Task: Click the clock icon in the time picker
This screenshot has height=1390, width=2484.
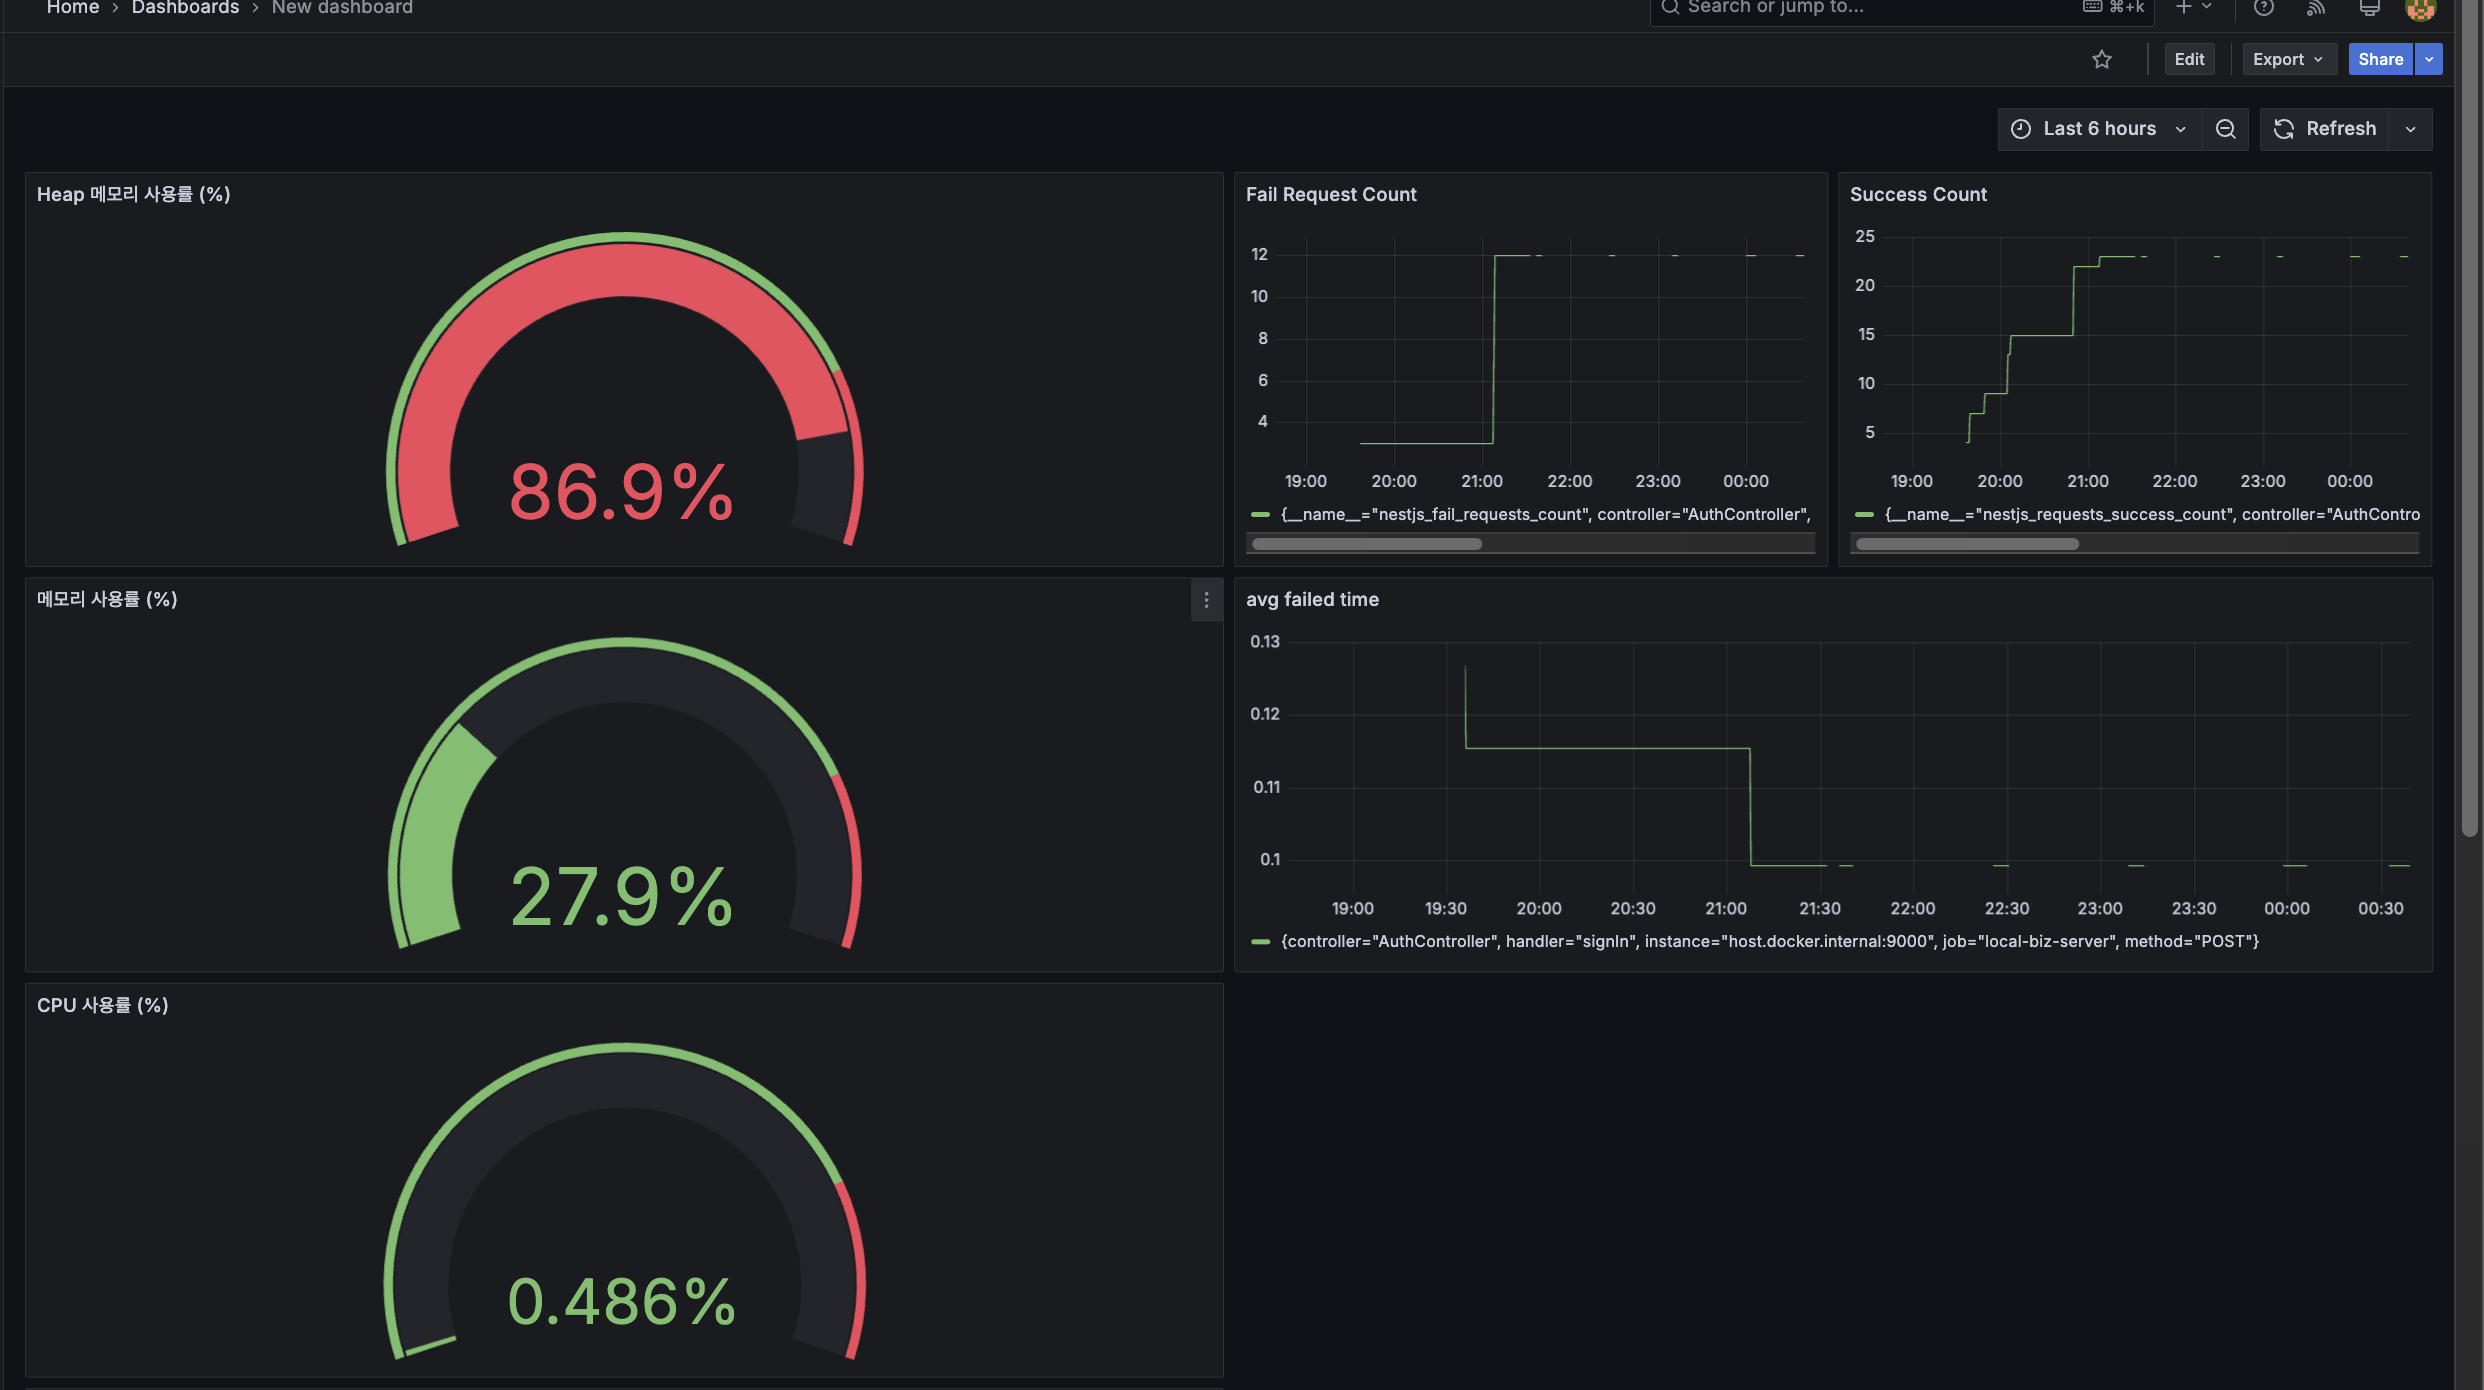Action: (2019, 128)
